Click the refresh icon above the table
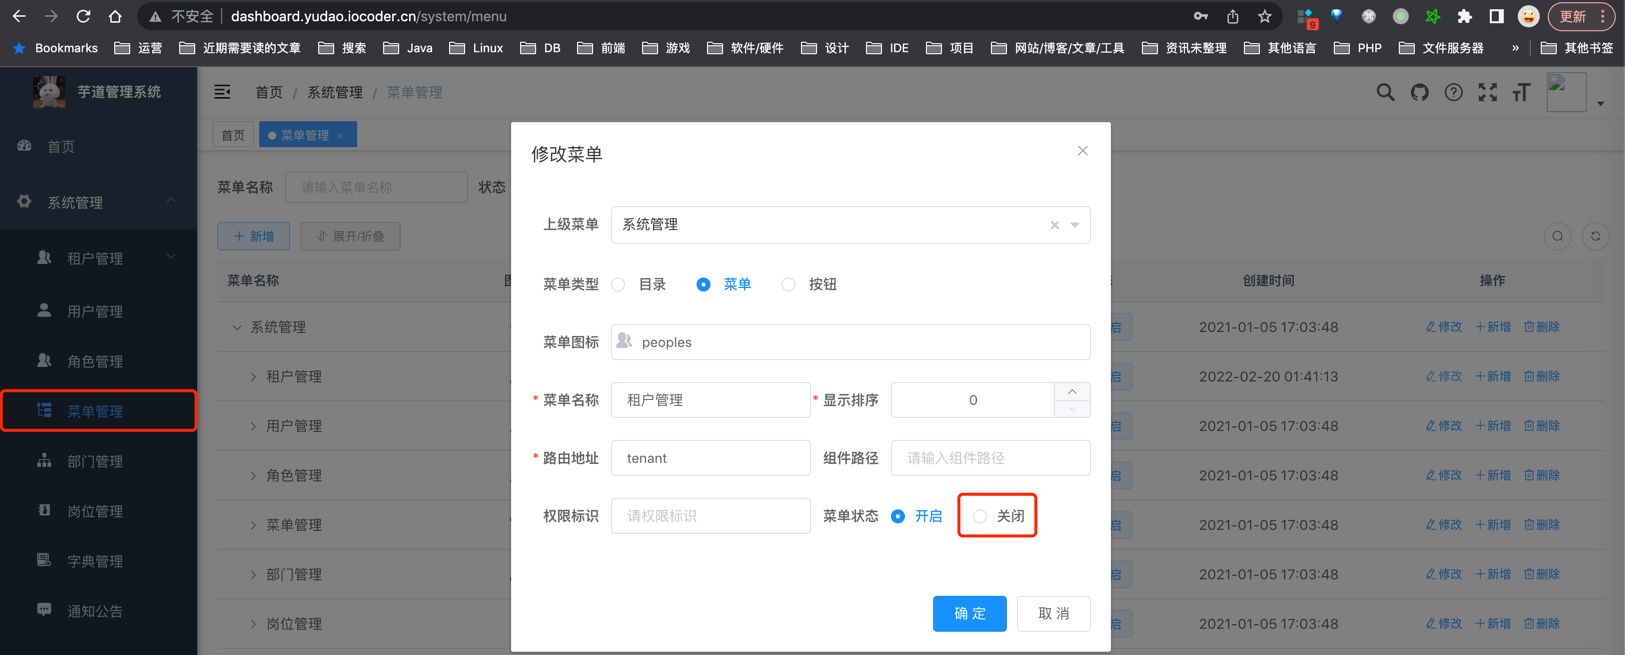This screenshot has height=655, width=1625. point(1595,237)
